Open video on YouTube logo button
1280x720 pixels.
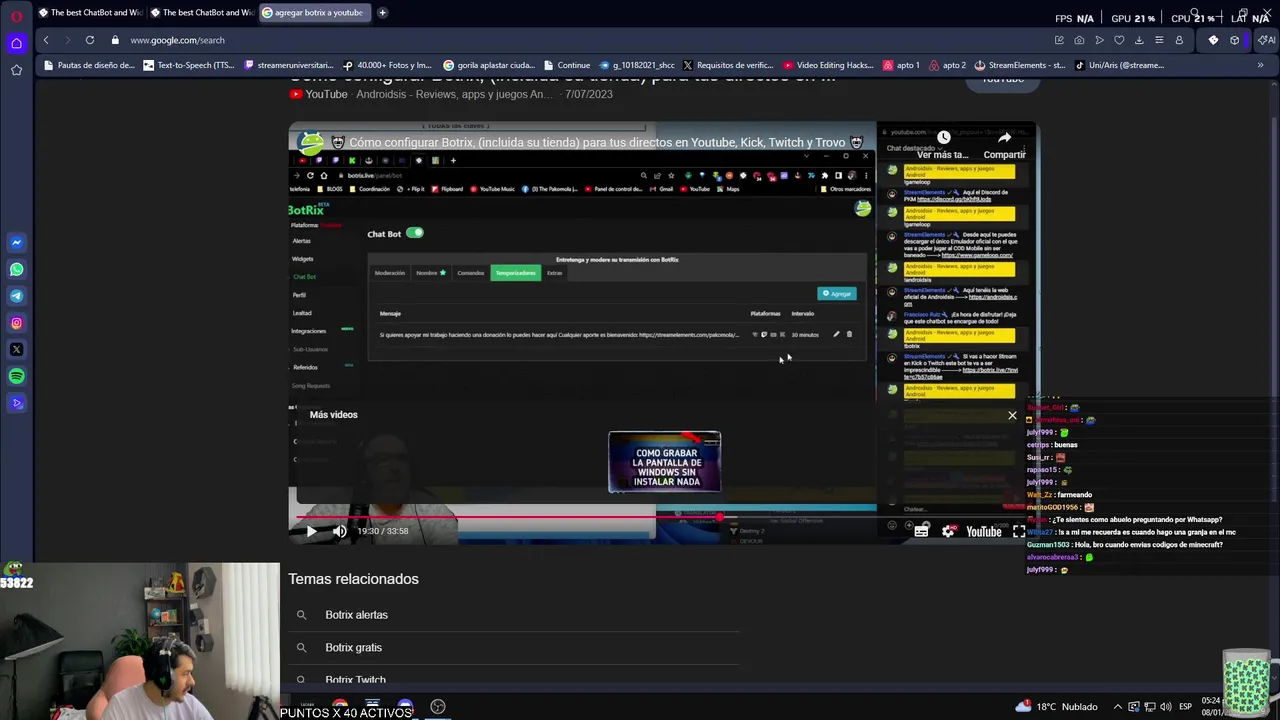click(984, 531)
